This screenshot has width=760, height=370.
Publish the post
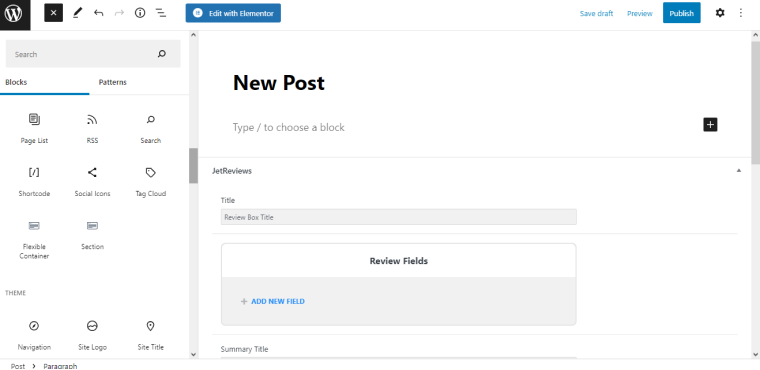click(681, 13)
